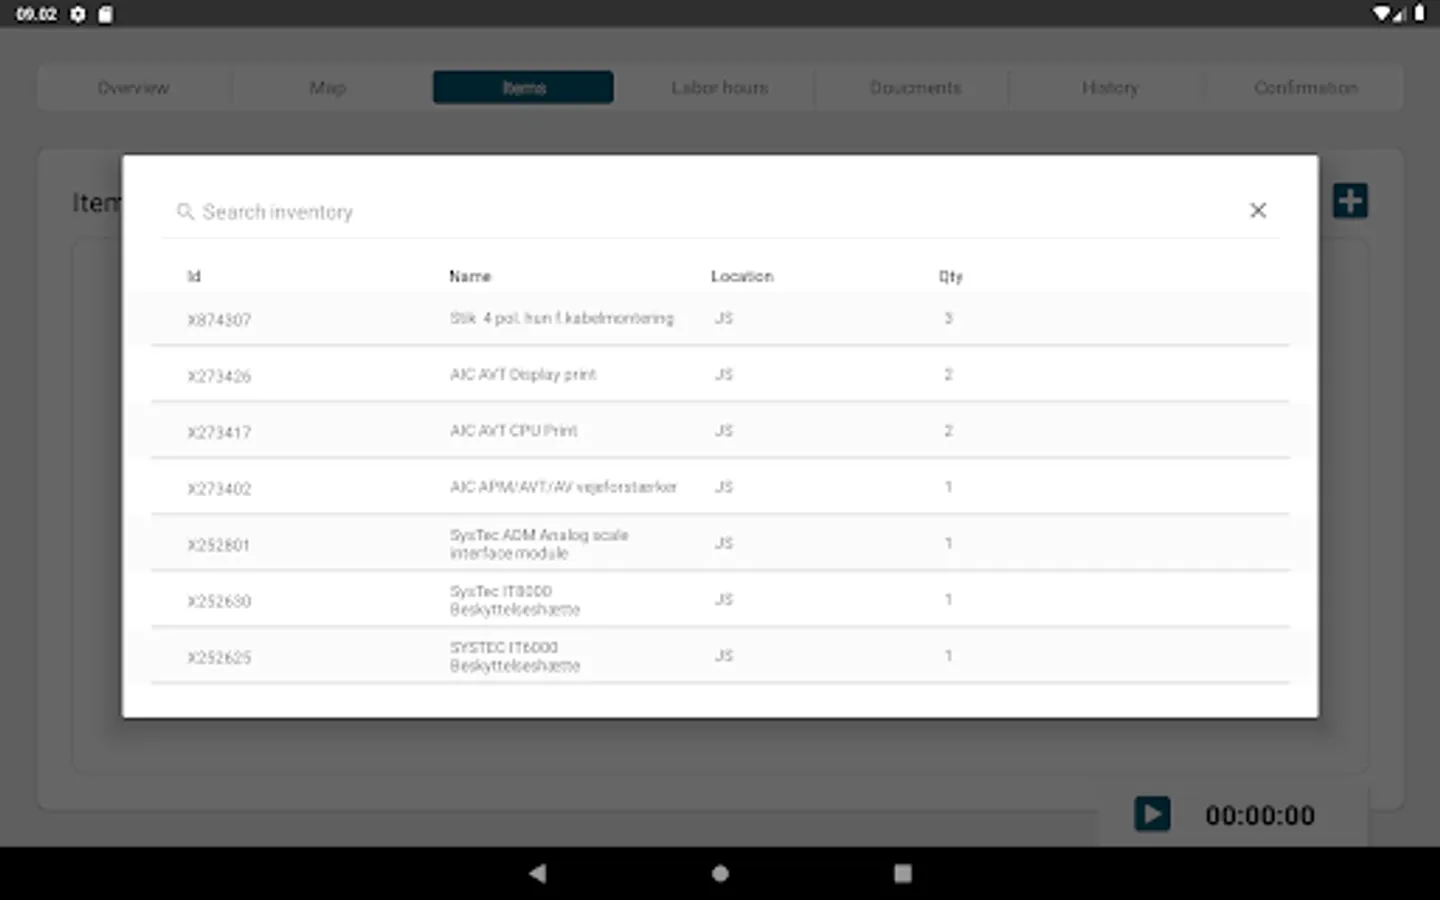View the History tab
Image resolution: width=1440 pixels, height=900 pixels.
pyautogui.click(x=1110, y=88)
